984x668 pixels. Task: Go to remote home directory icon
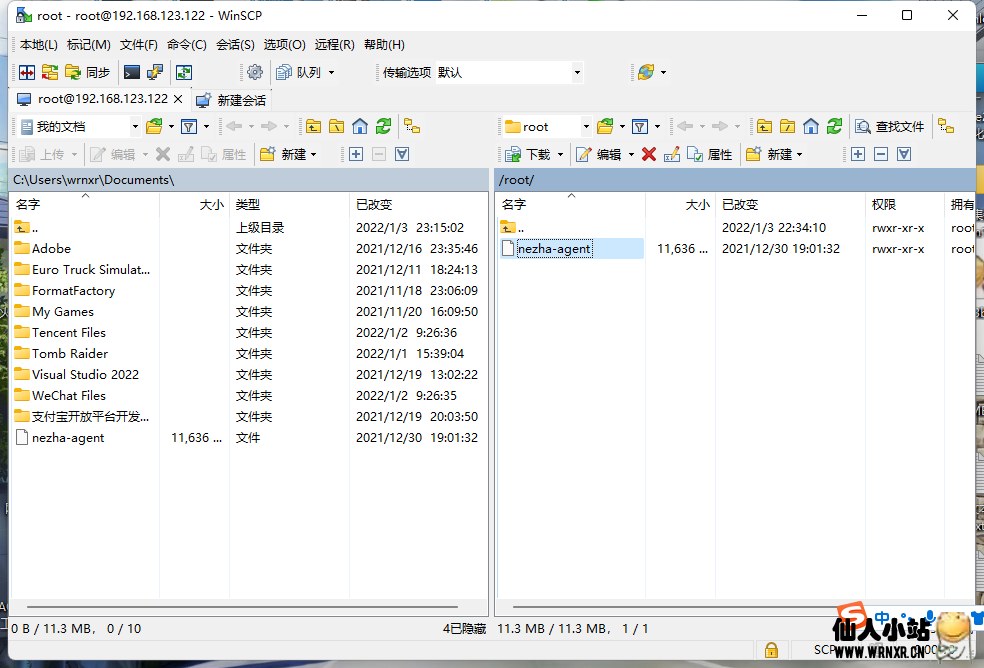pyautogui.click(x=811, y=127)
